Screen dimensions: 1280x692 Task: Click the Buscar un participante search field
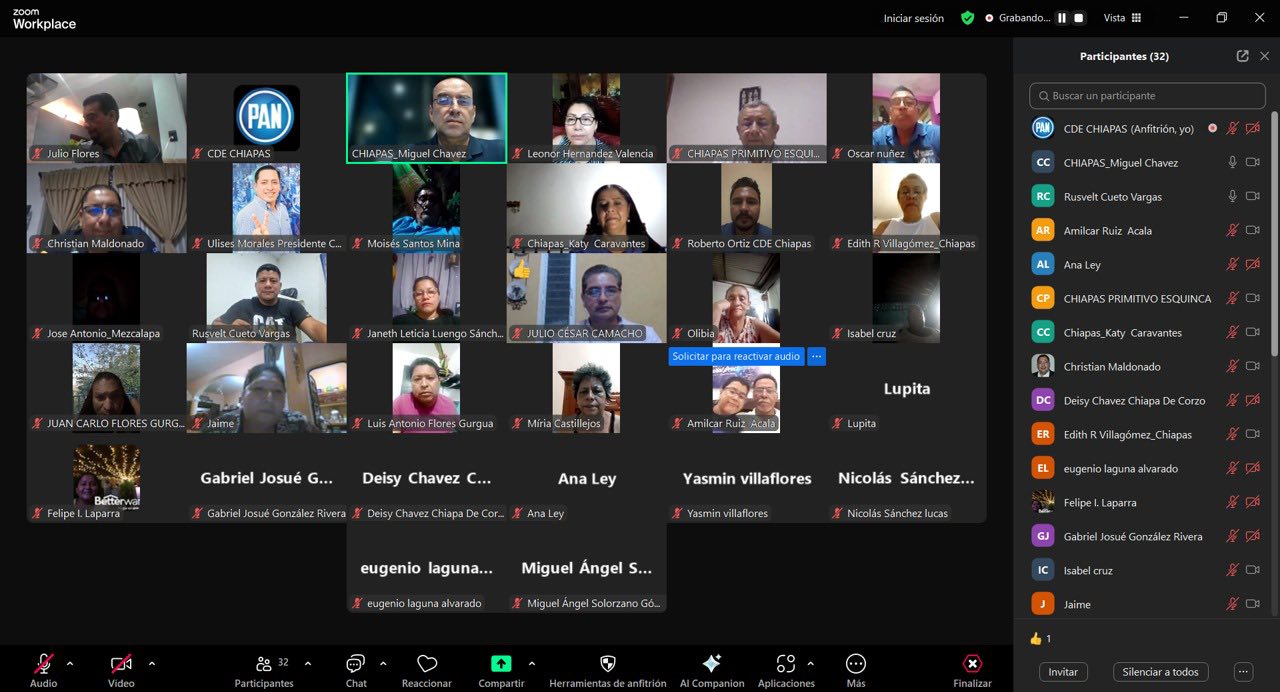pyautogui.click(x=1146, y=95)
